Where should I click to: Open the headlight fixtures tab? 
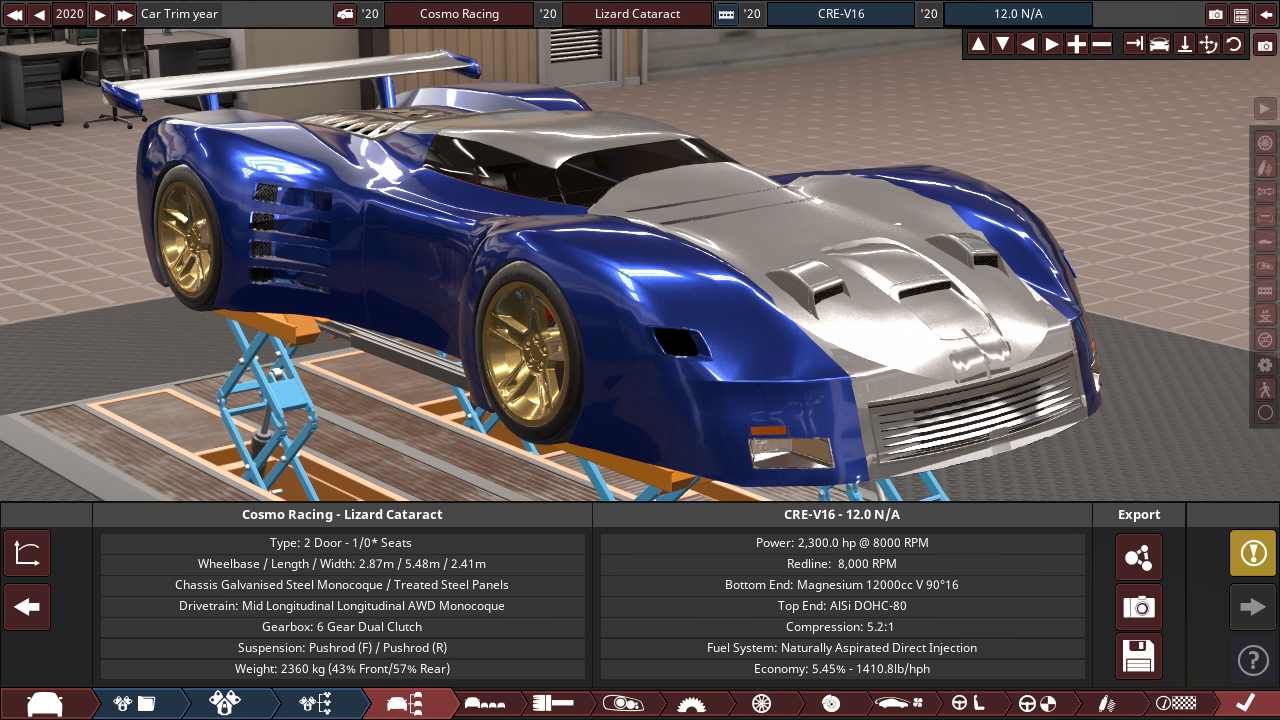tap(622, 704)
